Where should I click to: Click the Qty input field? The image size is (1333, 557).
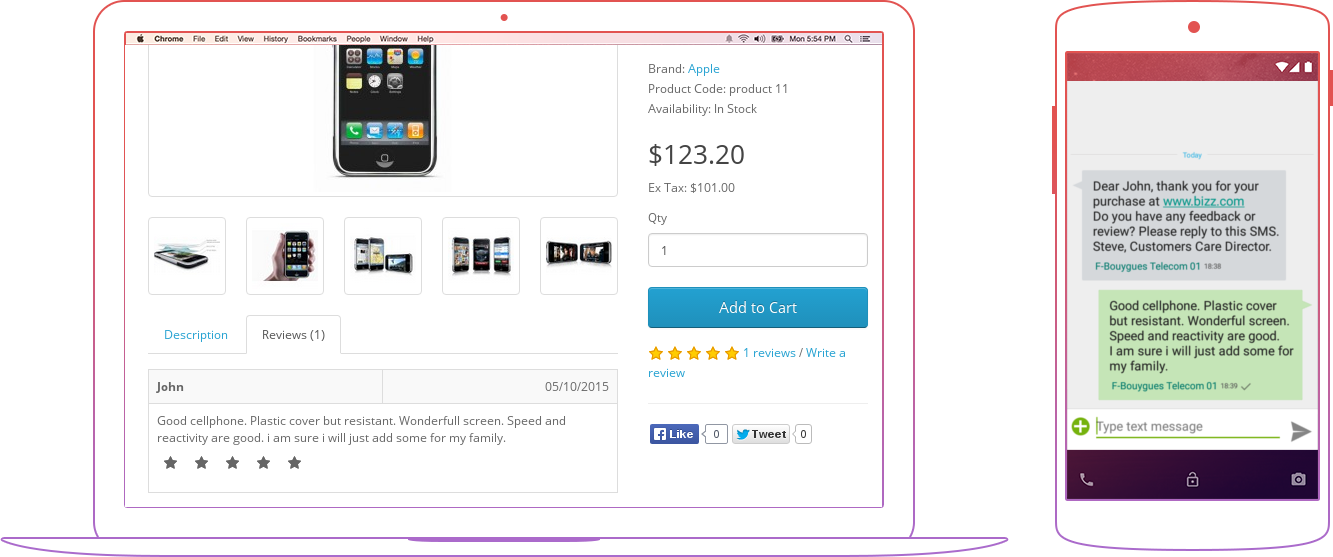(x=758, y=250)
